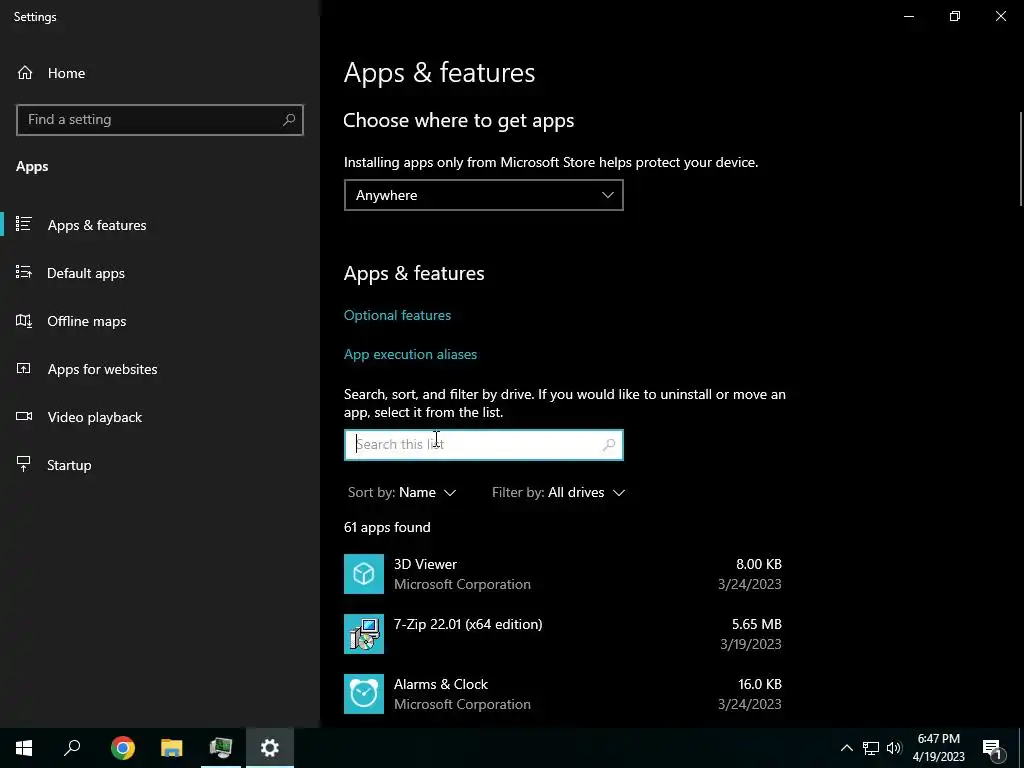Click the Offline maps sidebar icon
This screenshot has height=768, width=1024.
point(24,321)
